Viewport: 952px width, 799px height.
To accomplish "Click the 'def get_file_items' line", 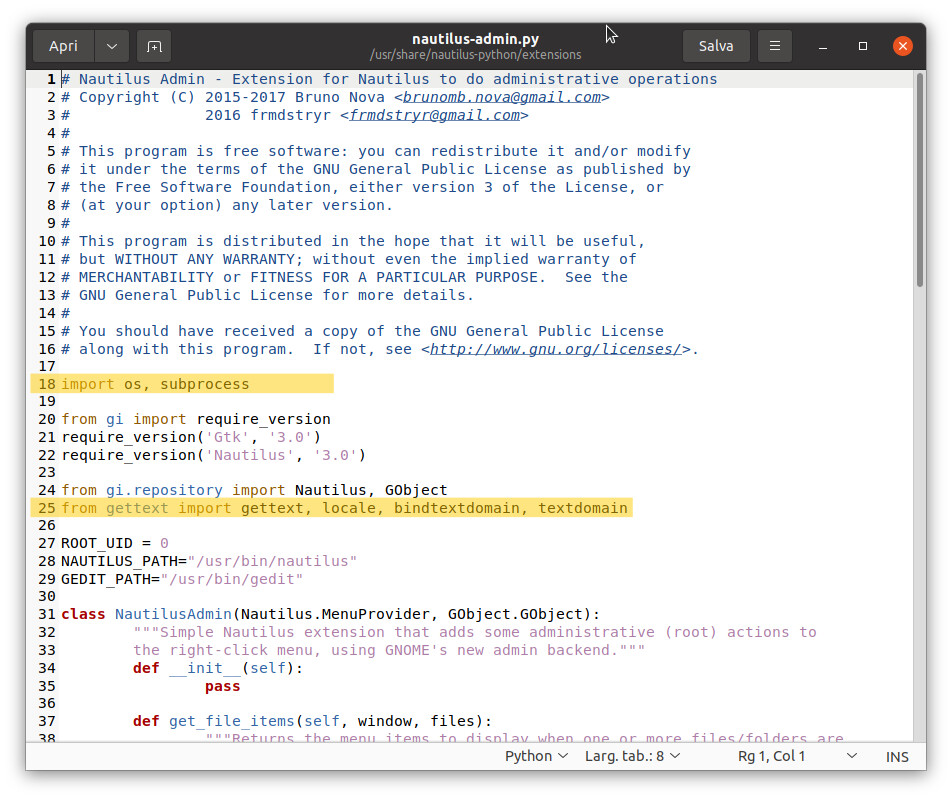I will [x=312, y=721].
